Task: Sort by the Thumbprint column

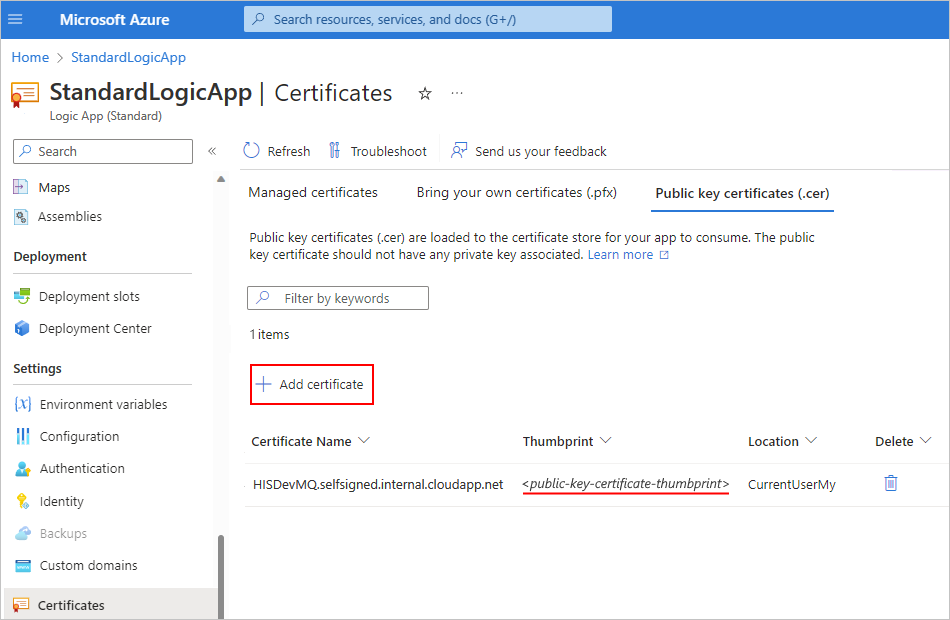Action: (x=567, y=441)
